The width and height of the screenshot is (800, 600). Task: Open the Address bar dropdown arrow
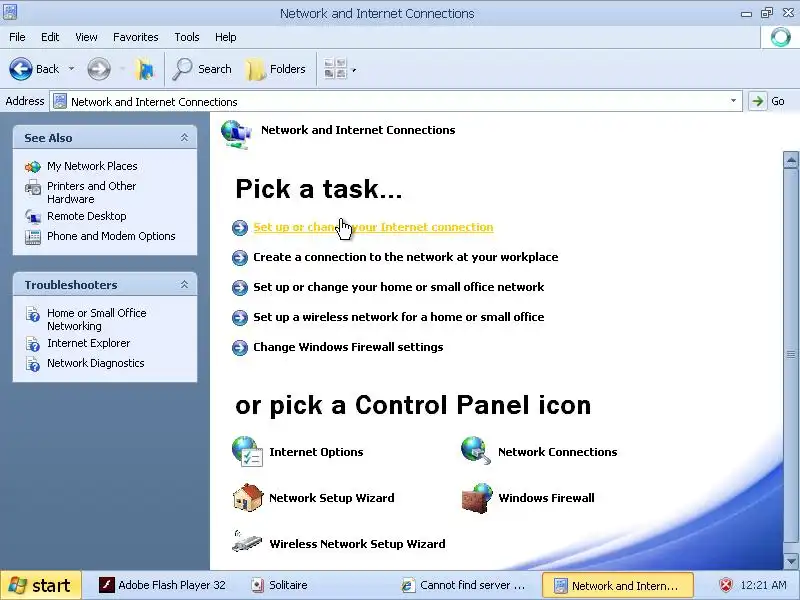click(x=733, y=101)
